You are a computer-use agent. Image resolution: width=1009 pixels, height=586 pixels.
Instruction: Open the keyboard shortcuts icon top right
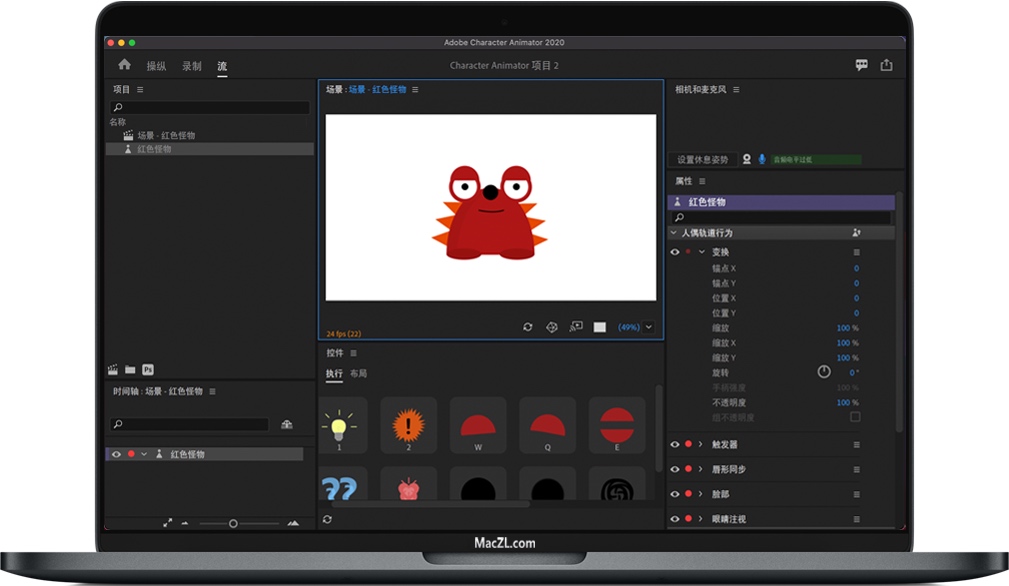[x=861, y=64]
